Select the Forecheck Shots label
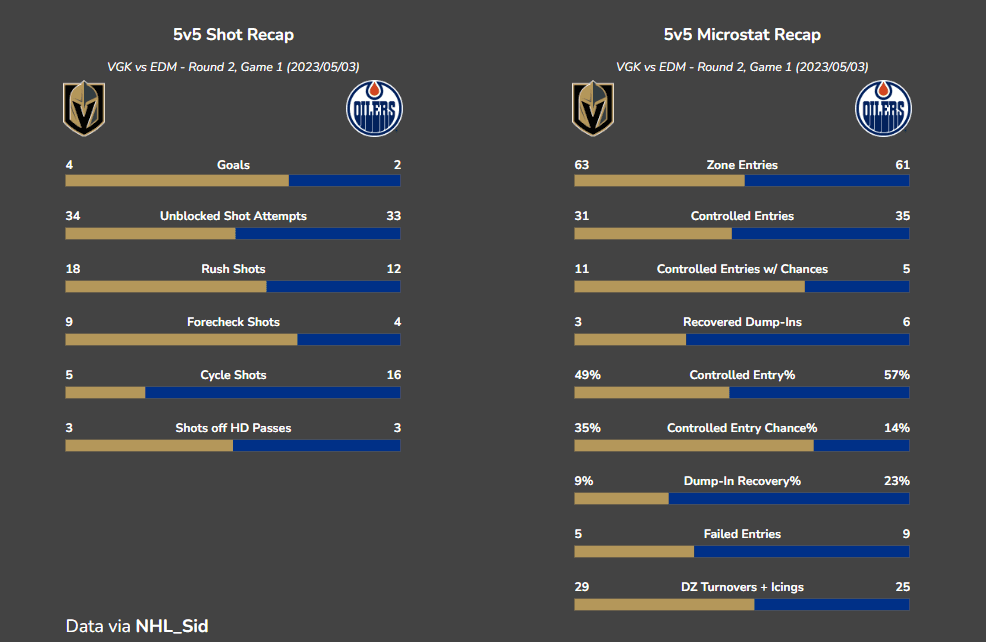The width and height of the screenshot is (986, 642). (x=233, y=322)
